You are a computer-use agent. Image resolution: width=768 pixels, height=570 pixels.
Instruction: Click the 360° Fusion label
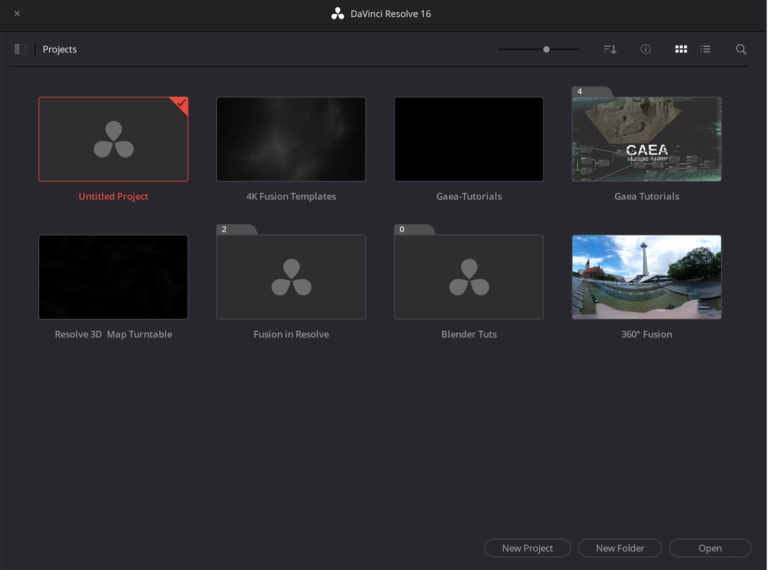coord(647,334)
